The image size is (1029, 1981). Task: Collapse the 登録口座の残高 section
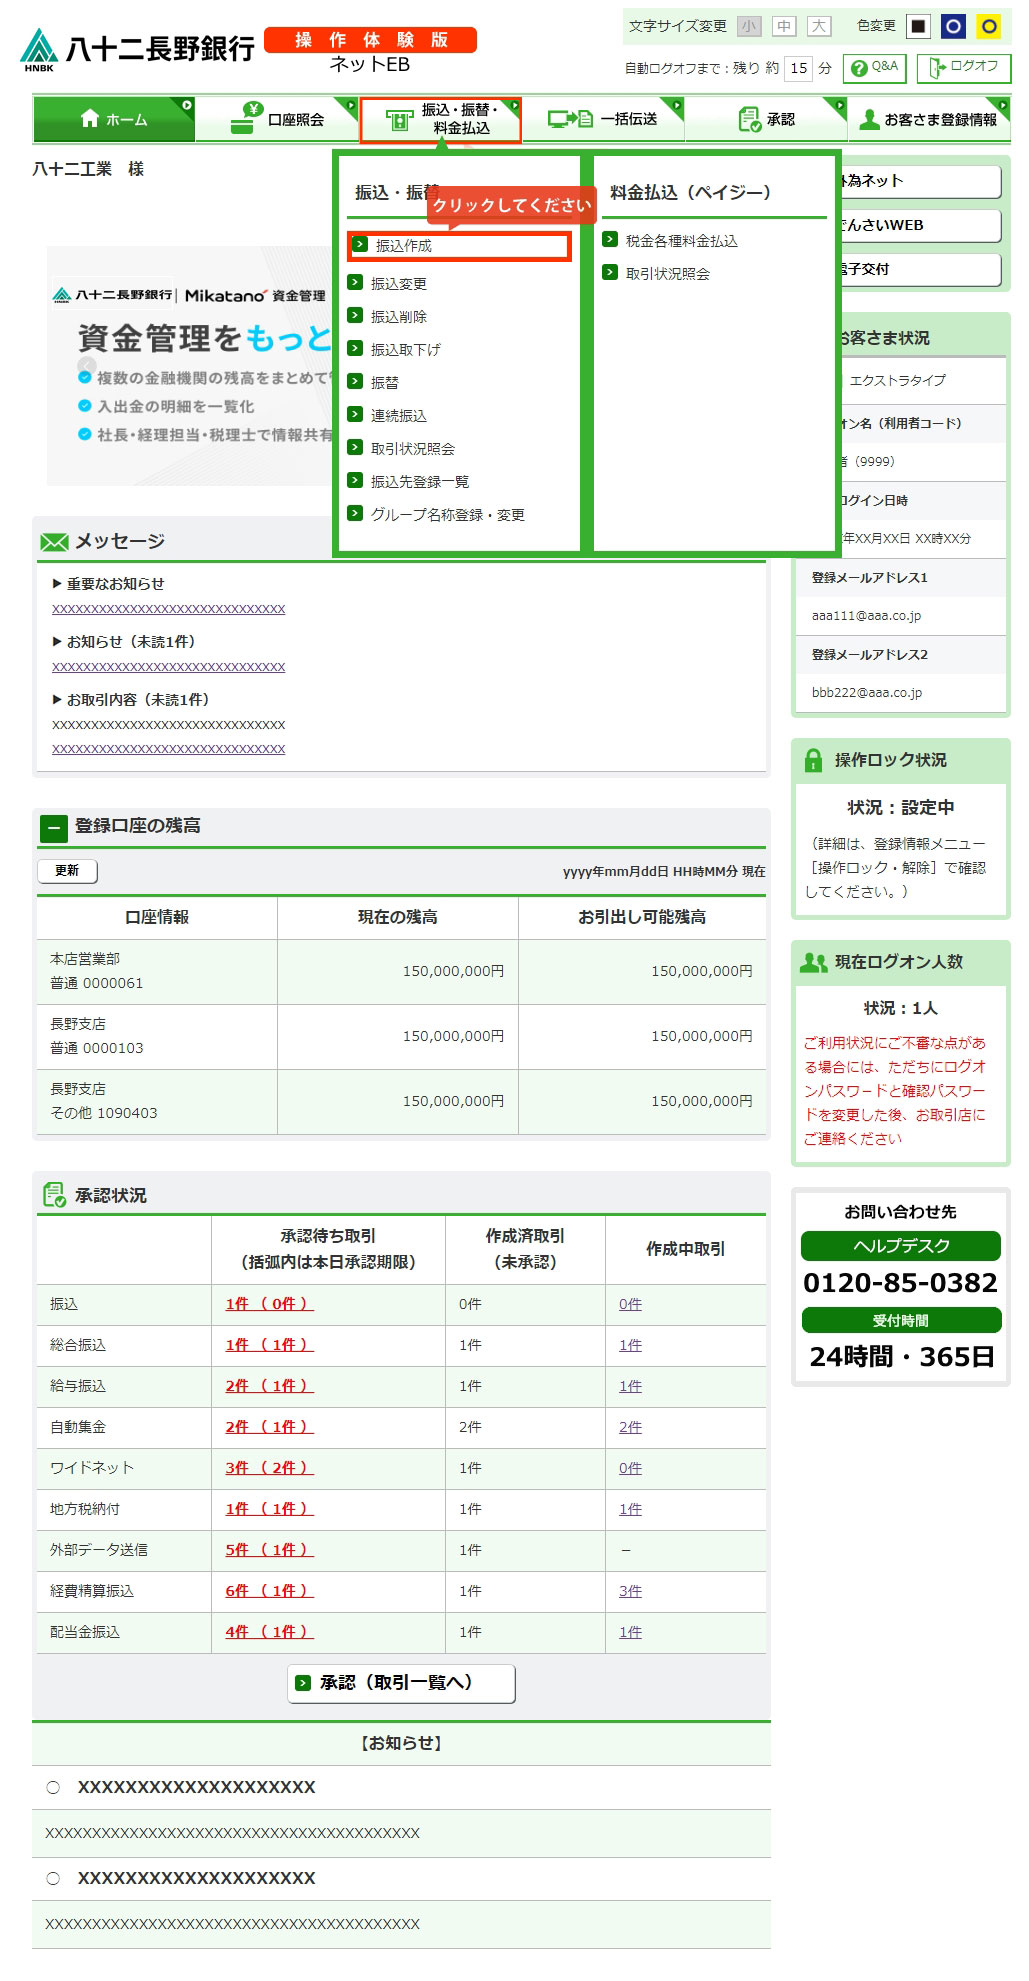click(x=53, y=828)
